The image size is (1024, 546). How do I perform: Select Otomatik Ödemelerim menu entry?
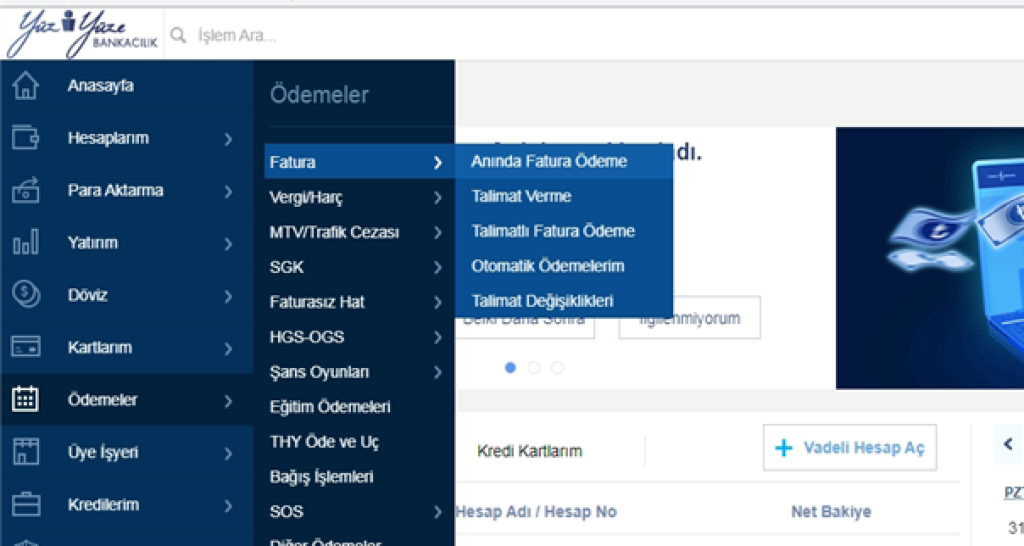pyautogui.click(x=547, y=266)
